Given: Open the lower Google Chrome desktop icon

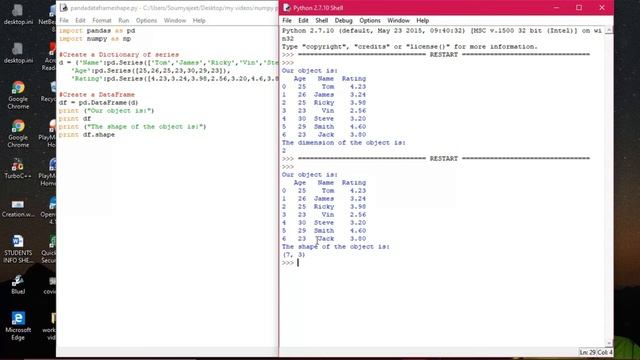Looking at the screenshot, I should [x=18, y=134].
